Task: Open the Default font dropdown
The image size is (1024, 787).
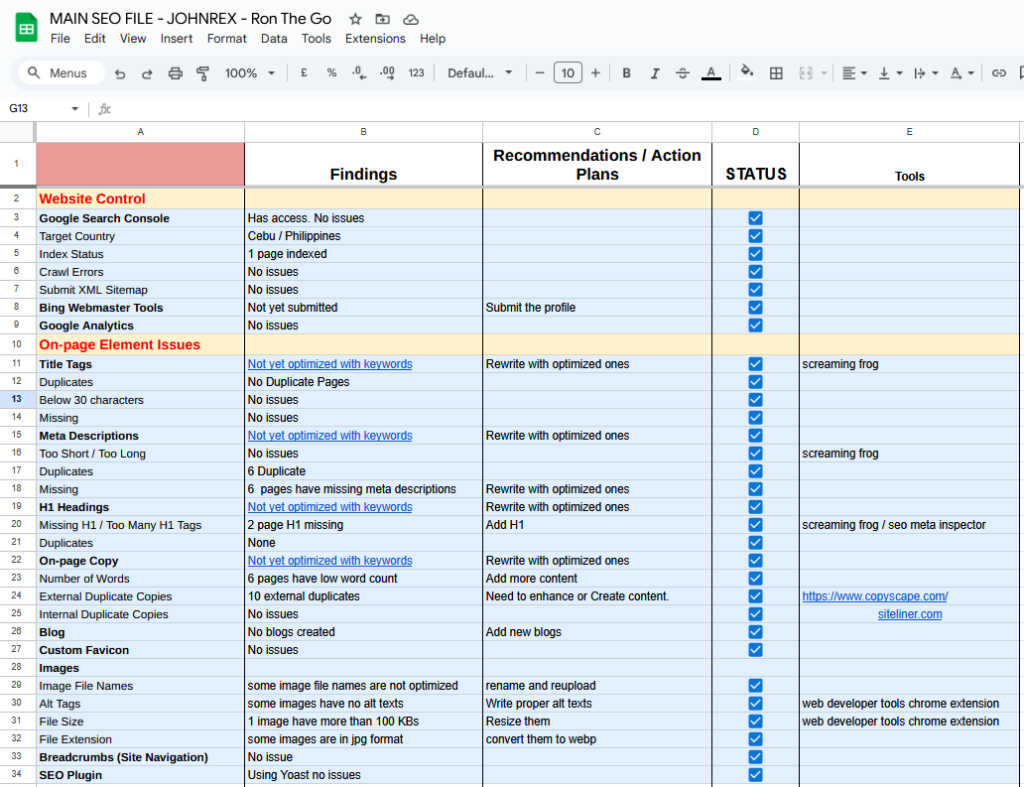Action: pos(479,73)
